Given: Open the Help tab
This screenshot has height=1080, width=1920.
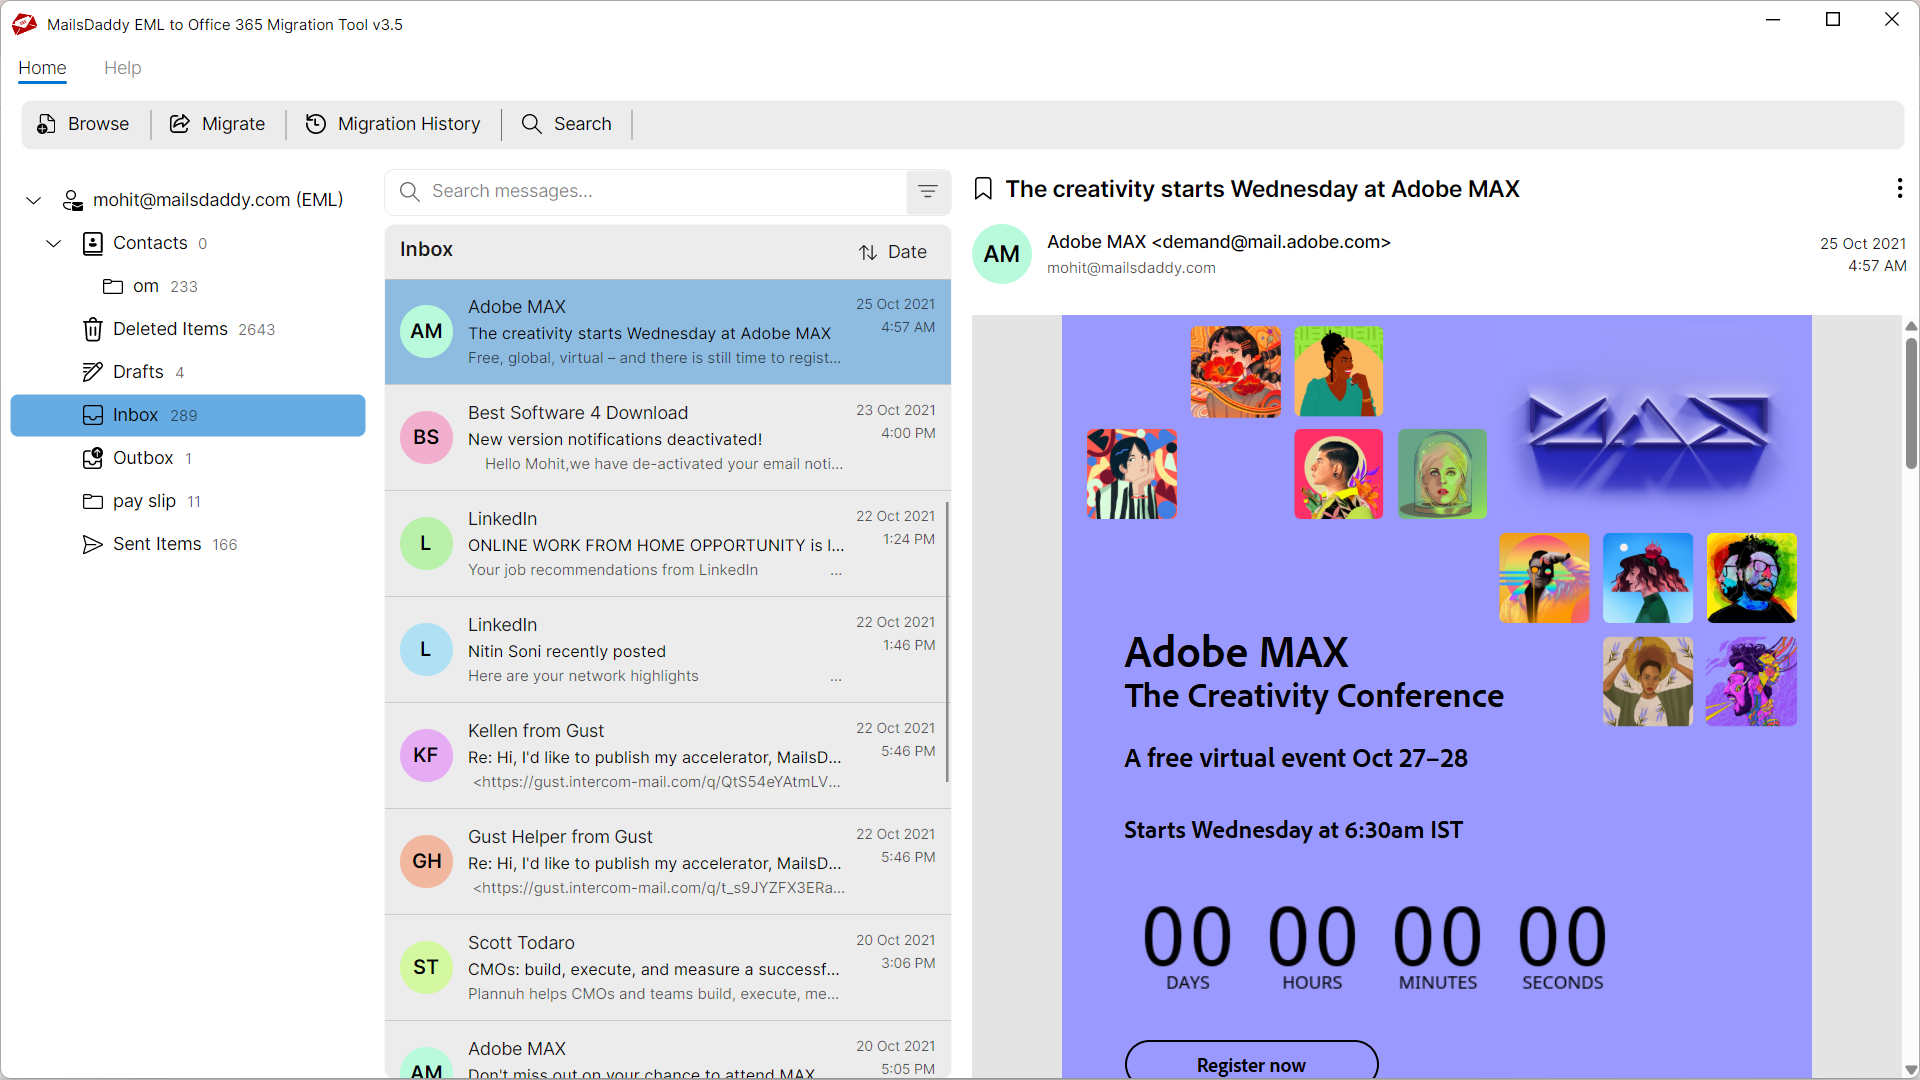Looking at the screenshot, I should (x=122, y=68).
